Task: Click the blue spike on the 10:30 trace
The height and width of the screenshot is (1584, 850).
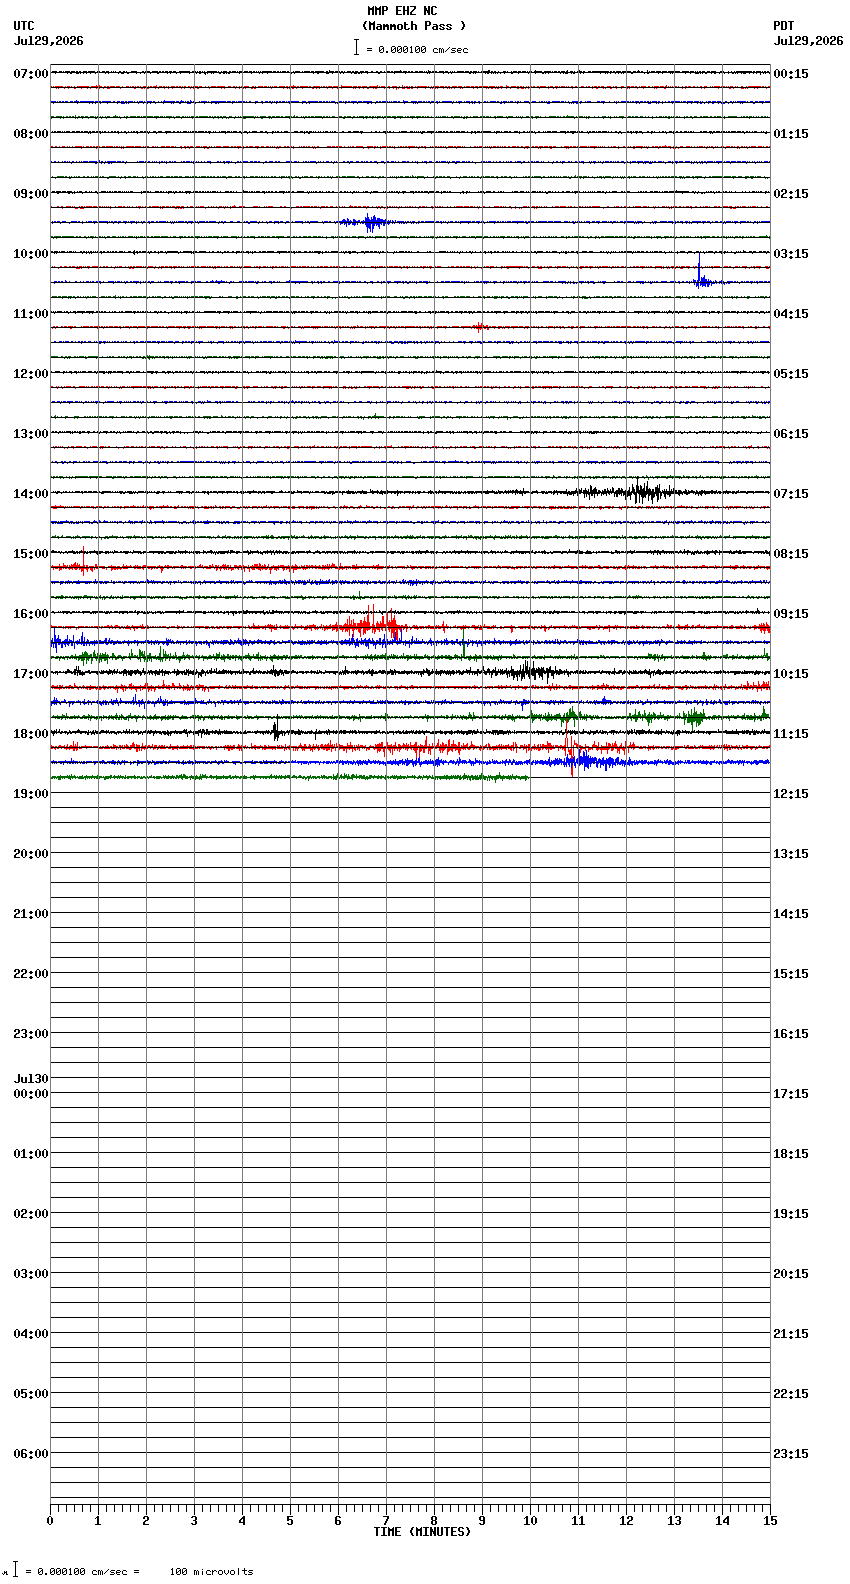Action: [701, 274]
